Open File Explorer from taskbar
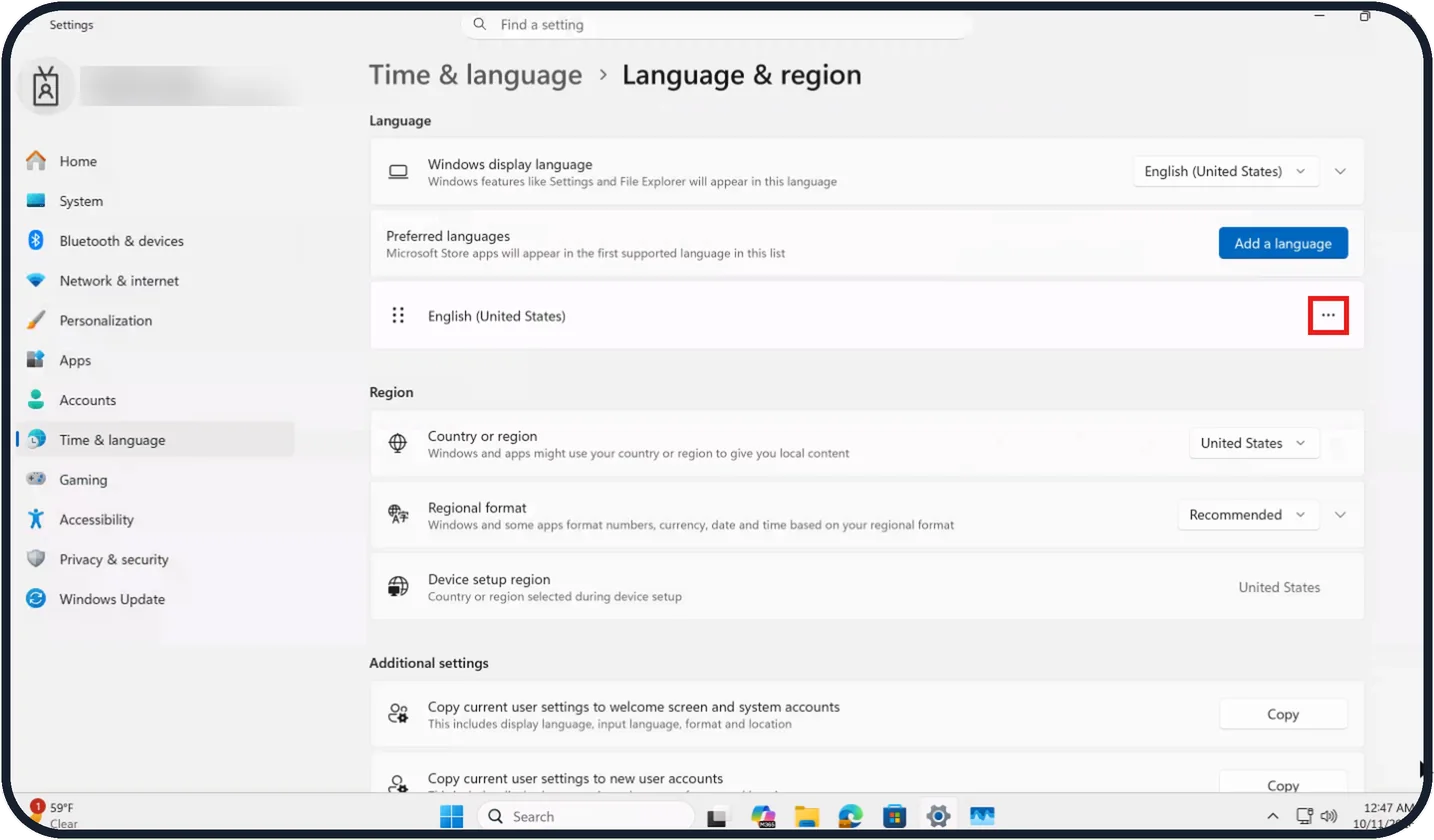This screenshot has height=840, width=1434. point(807,816)
